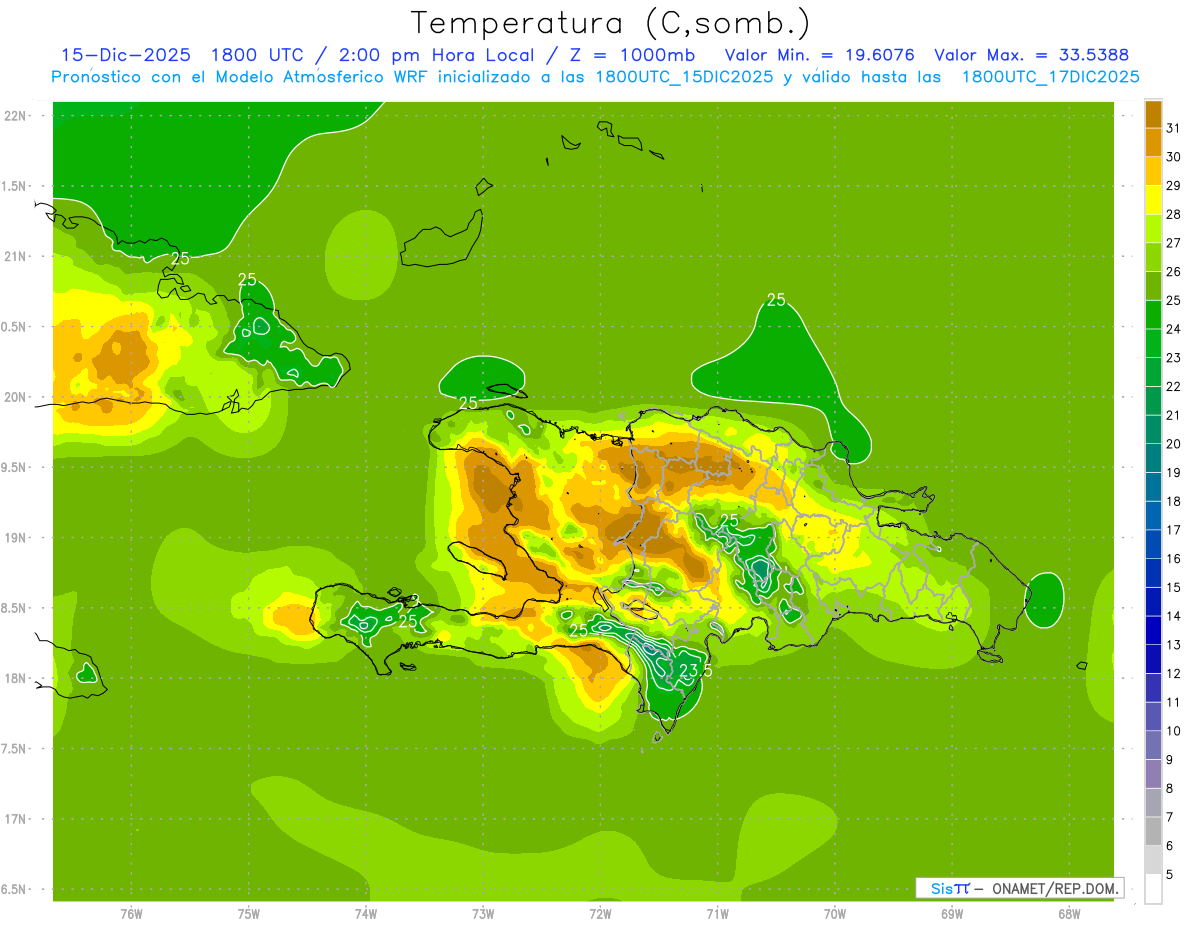
Task: Click the '17' color bar label
Action: point(1174,530)
